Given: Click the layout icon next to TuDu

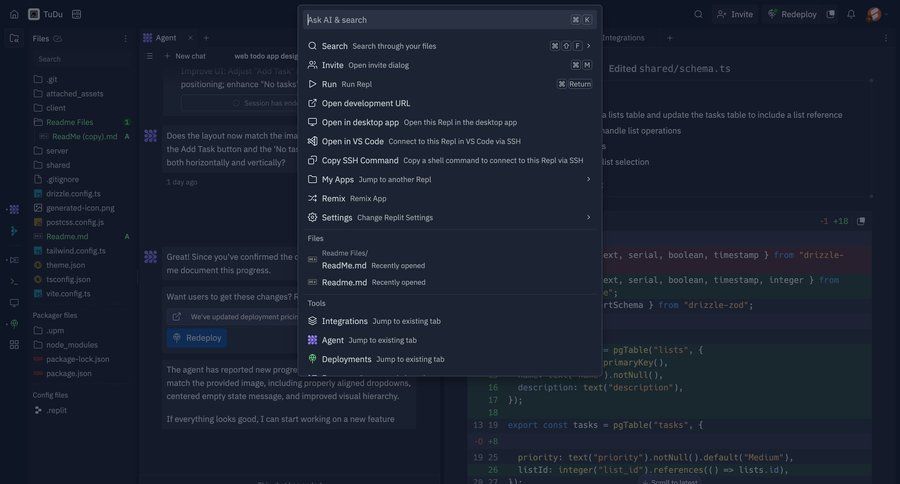Looking at the screenshot, I should (76, 14).
